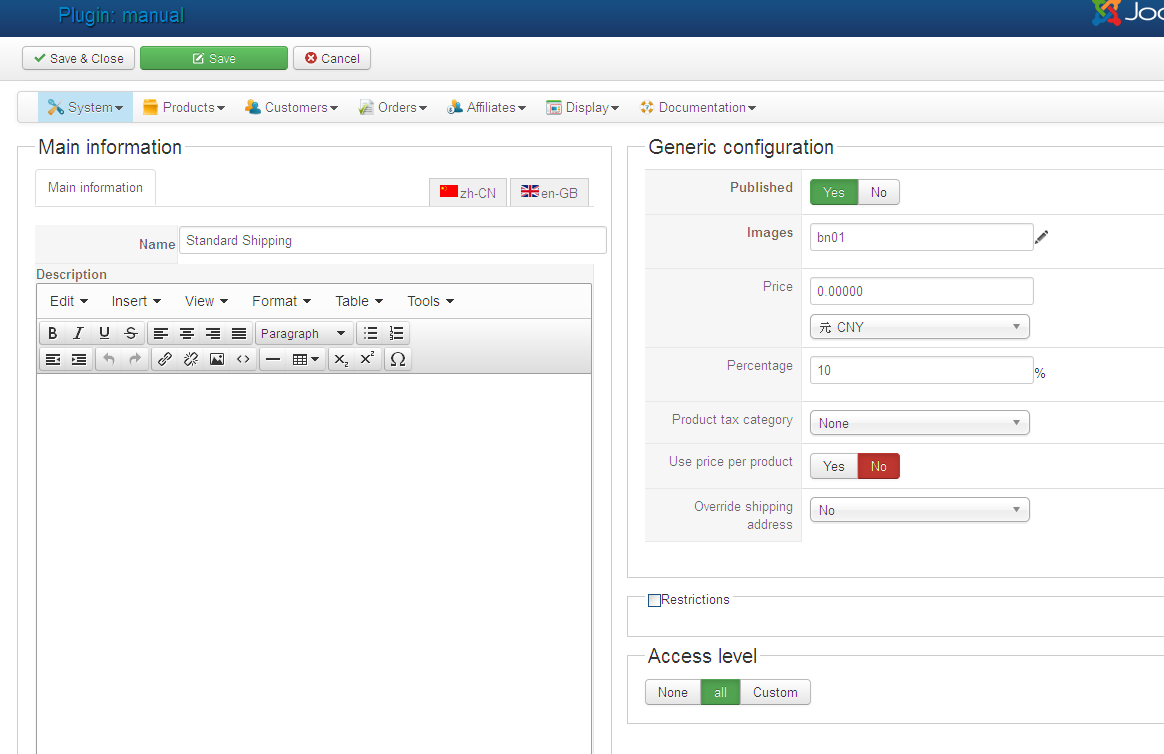The height and width of the screenshot is (754, 1164).
Task: Expand the Customers menu
Action: 291,108
